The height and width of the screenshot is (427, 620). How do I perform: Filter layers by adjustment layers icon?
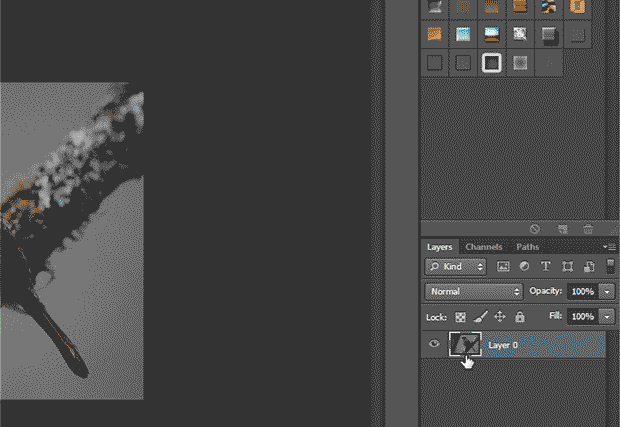pos(524,266)
